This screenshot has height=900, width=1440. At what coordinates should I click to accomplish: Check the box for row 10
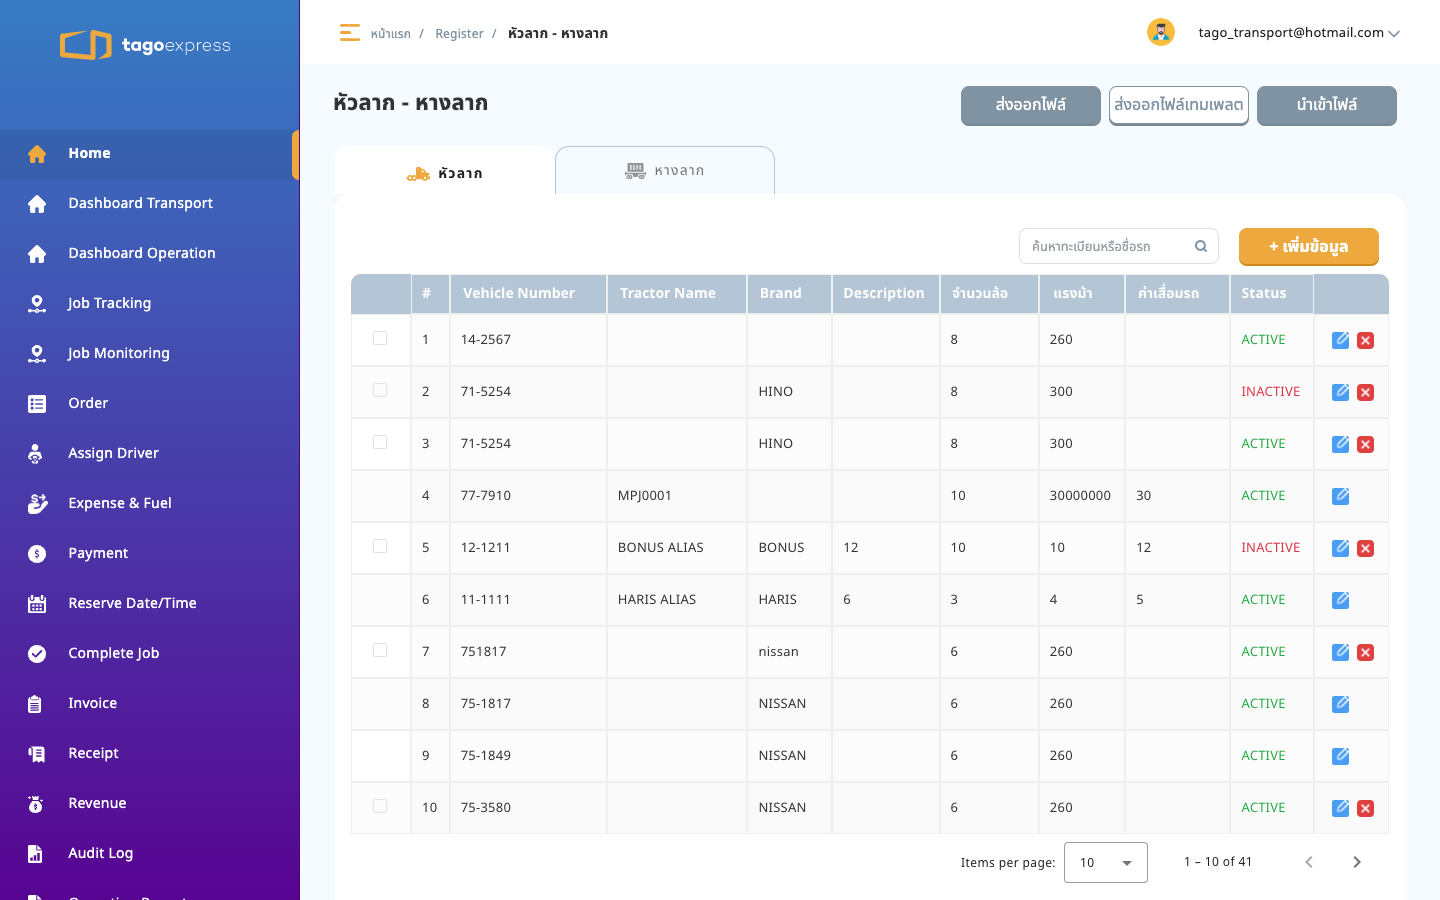380,806
